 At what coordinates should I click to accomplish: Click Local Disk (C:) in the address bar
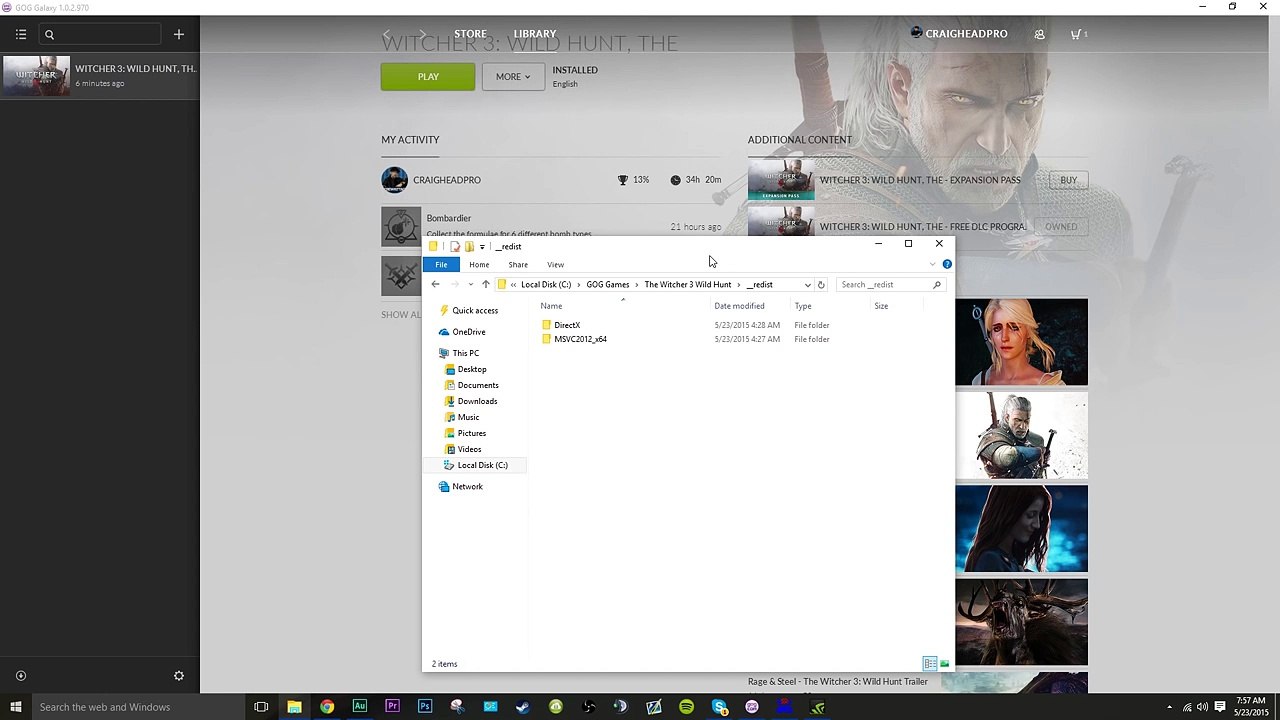[x=546, y=284]
